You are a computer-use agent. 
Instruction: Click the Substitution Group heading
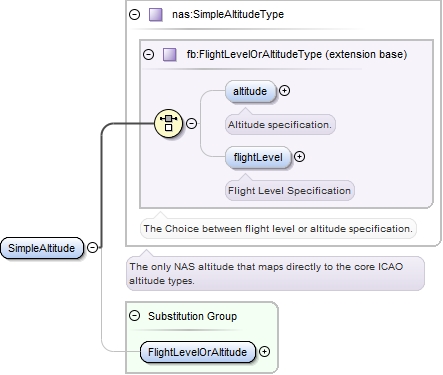tap(193, 316)
